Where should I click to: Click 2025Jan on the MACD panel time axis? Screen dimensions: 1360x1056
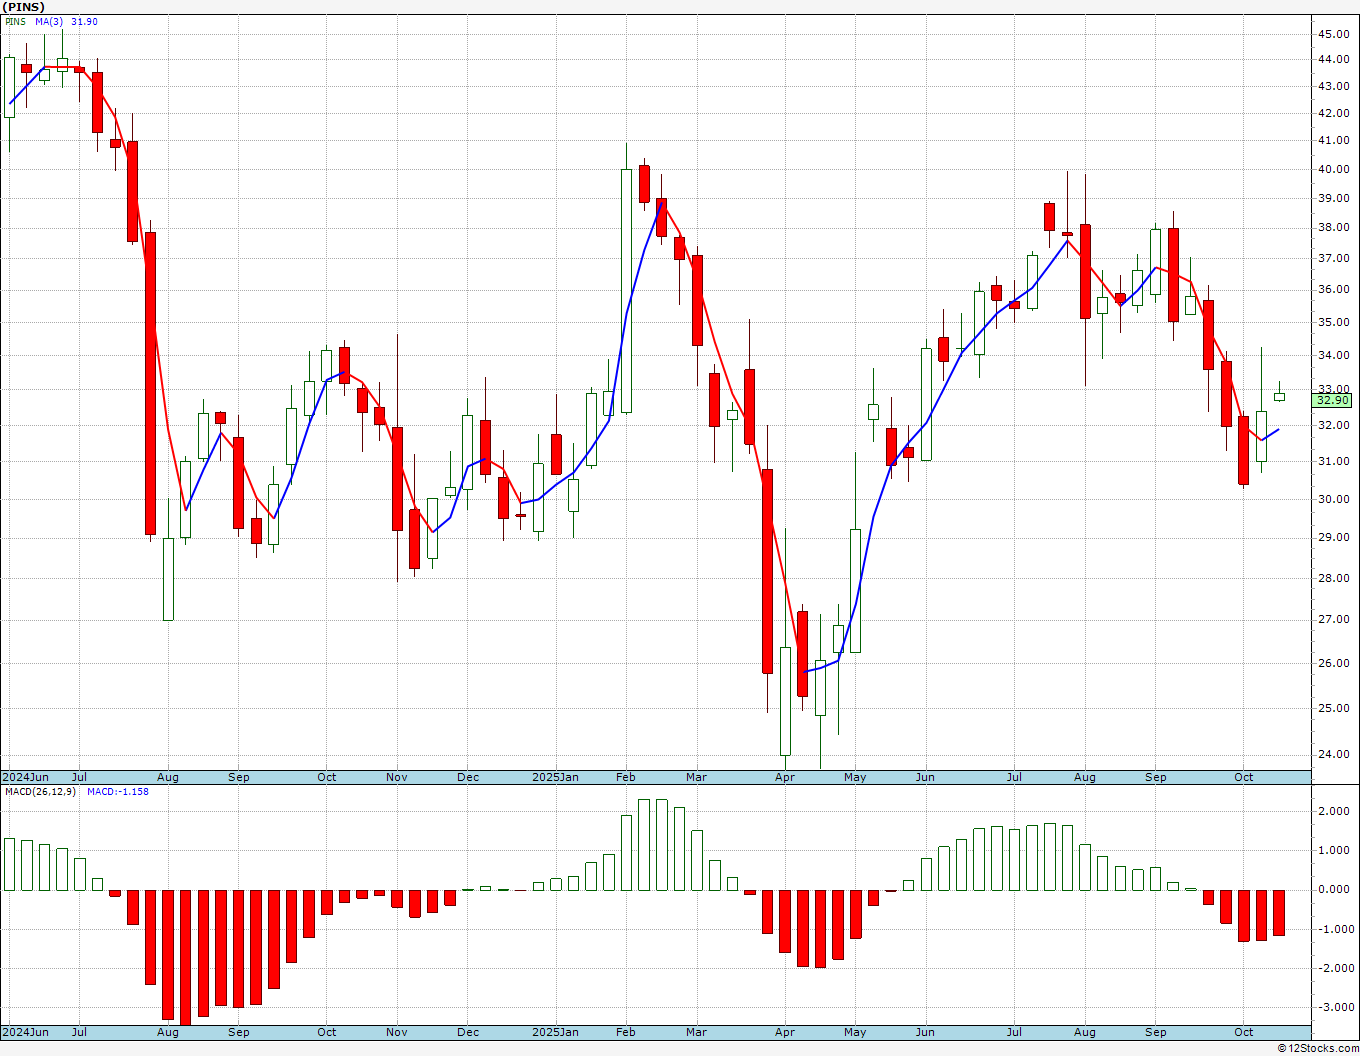(555, 1032)
